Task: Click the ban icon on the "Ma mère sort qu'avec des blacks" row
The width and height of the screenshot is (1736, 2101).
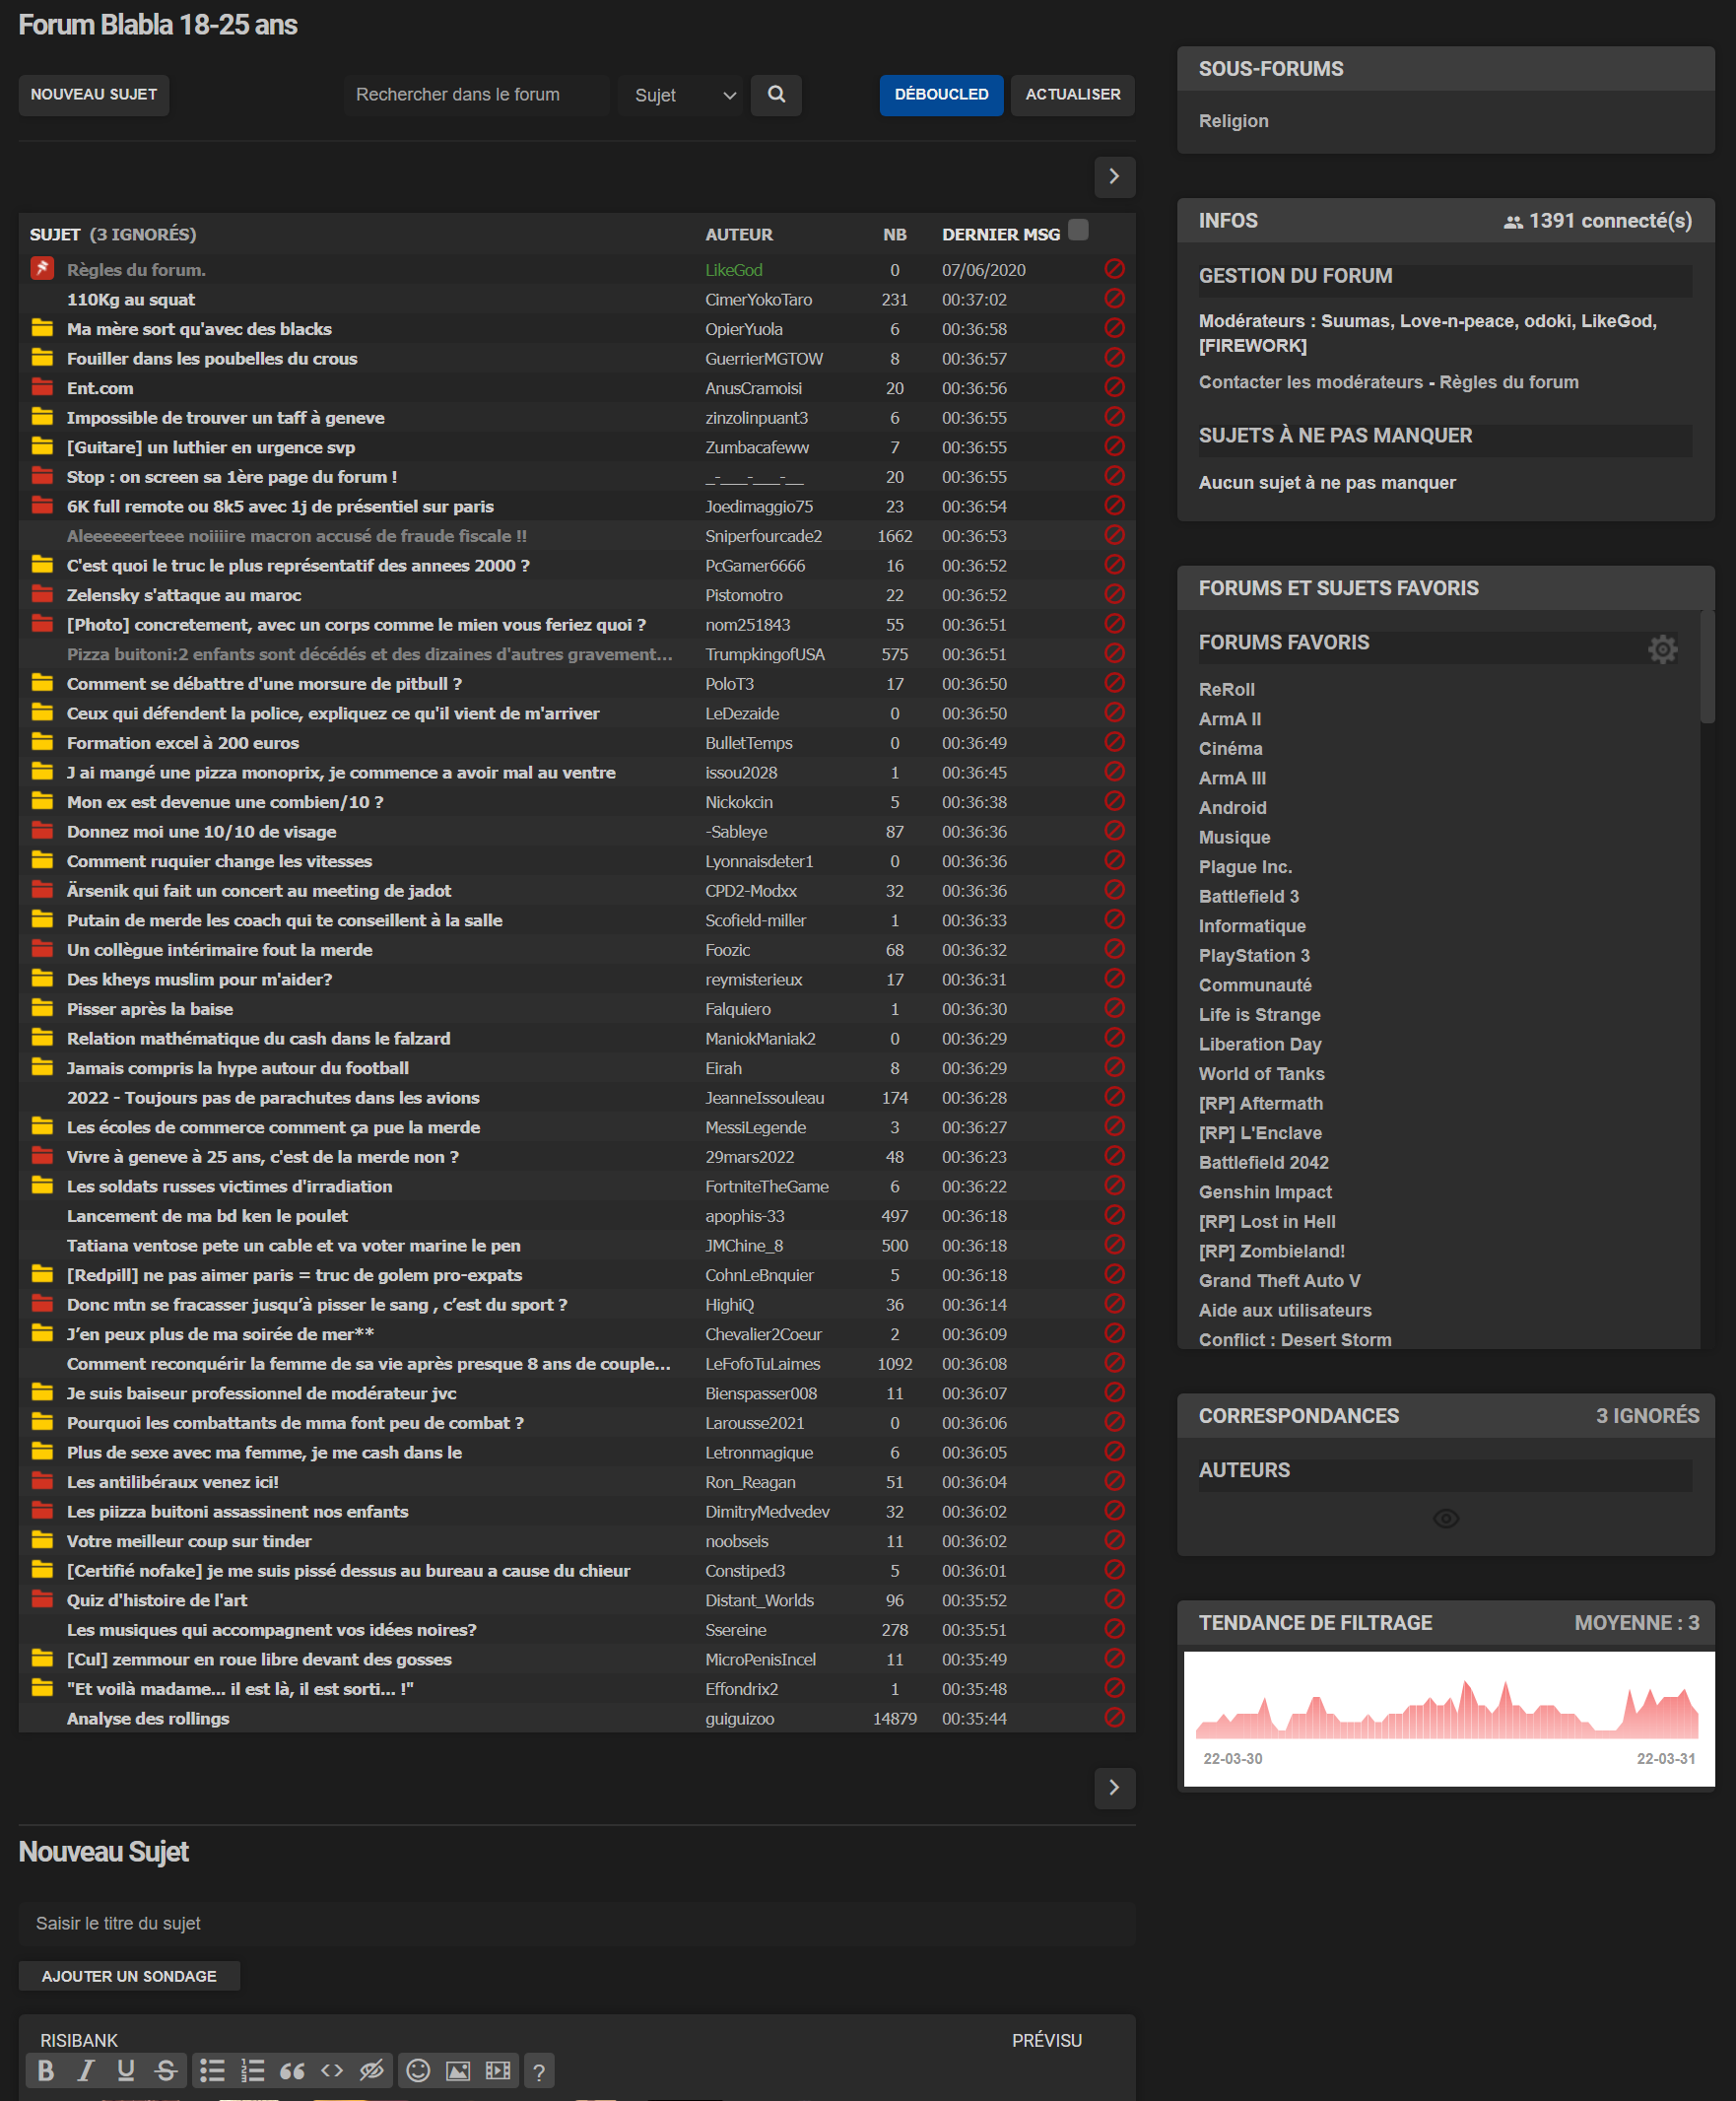Action: 1114,329
